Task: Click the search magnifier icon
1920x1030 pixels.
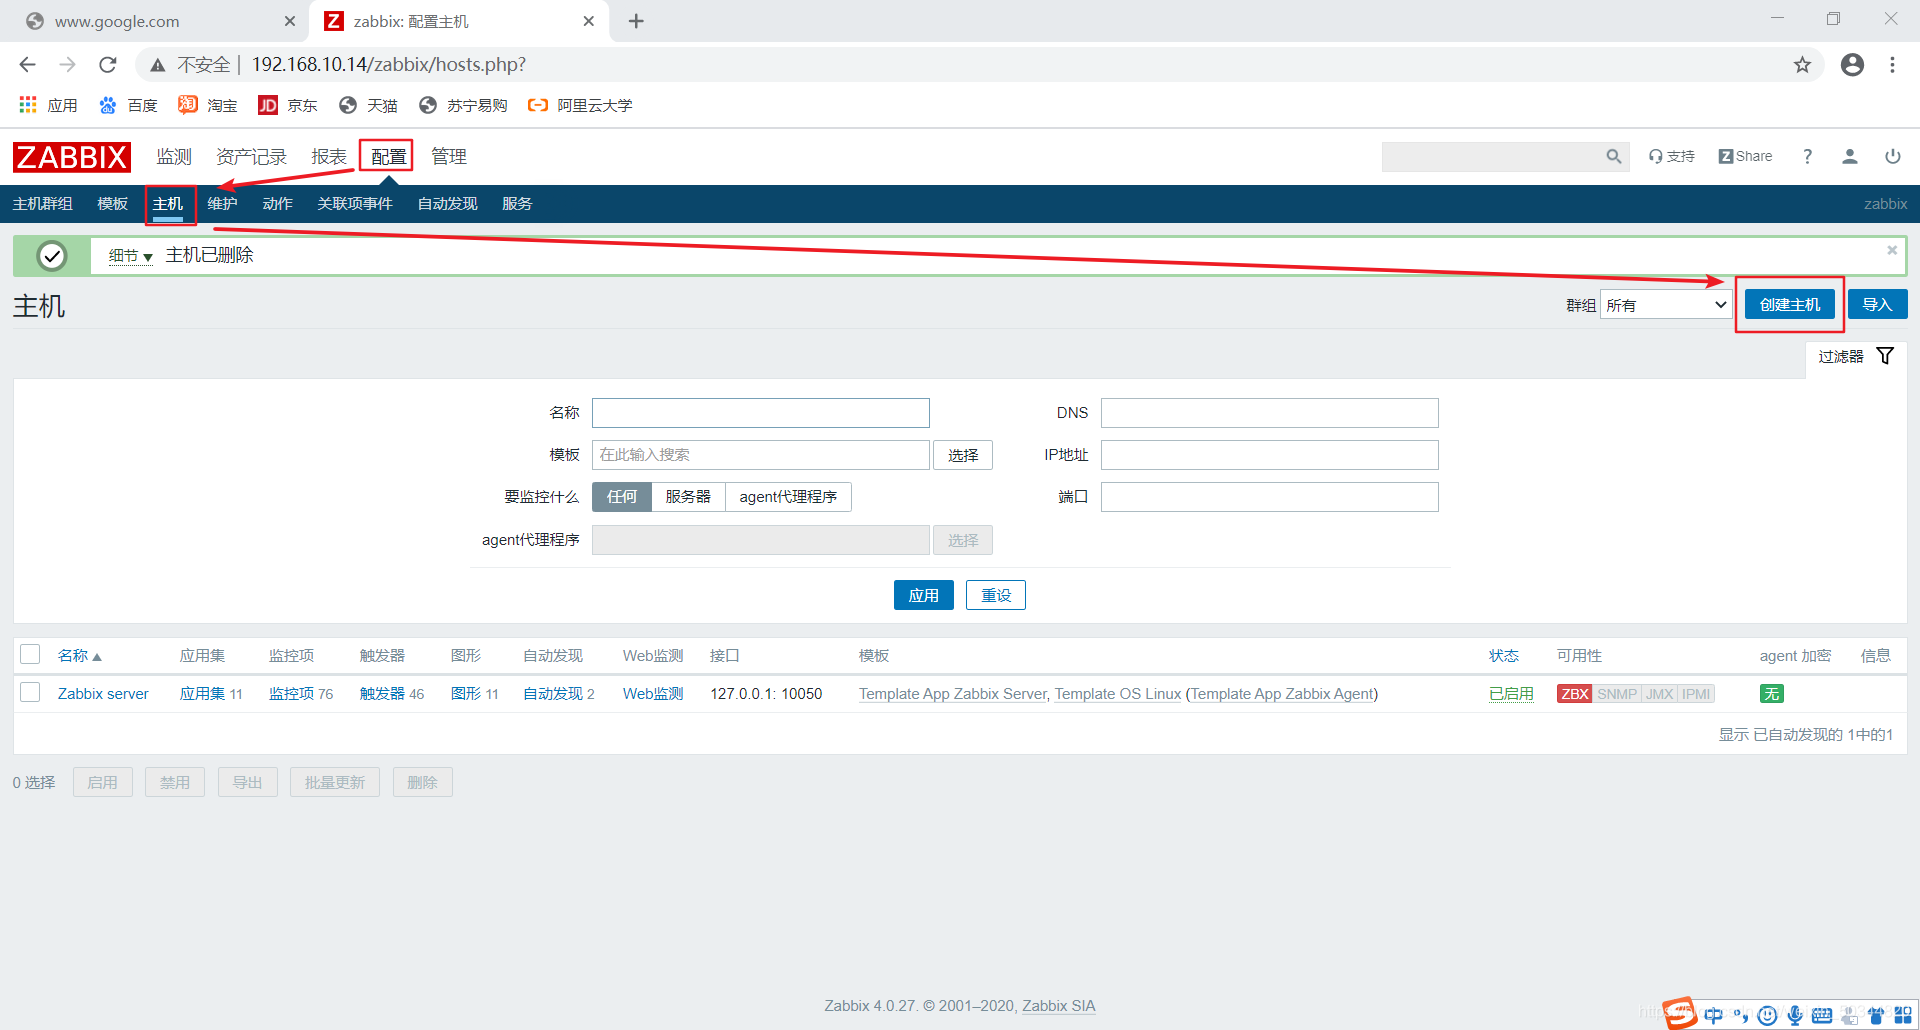Action: pos(1613,157)
